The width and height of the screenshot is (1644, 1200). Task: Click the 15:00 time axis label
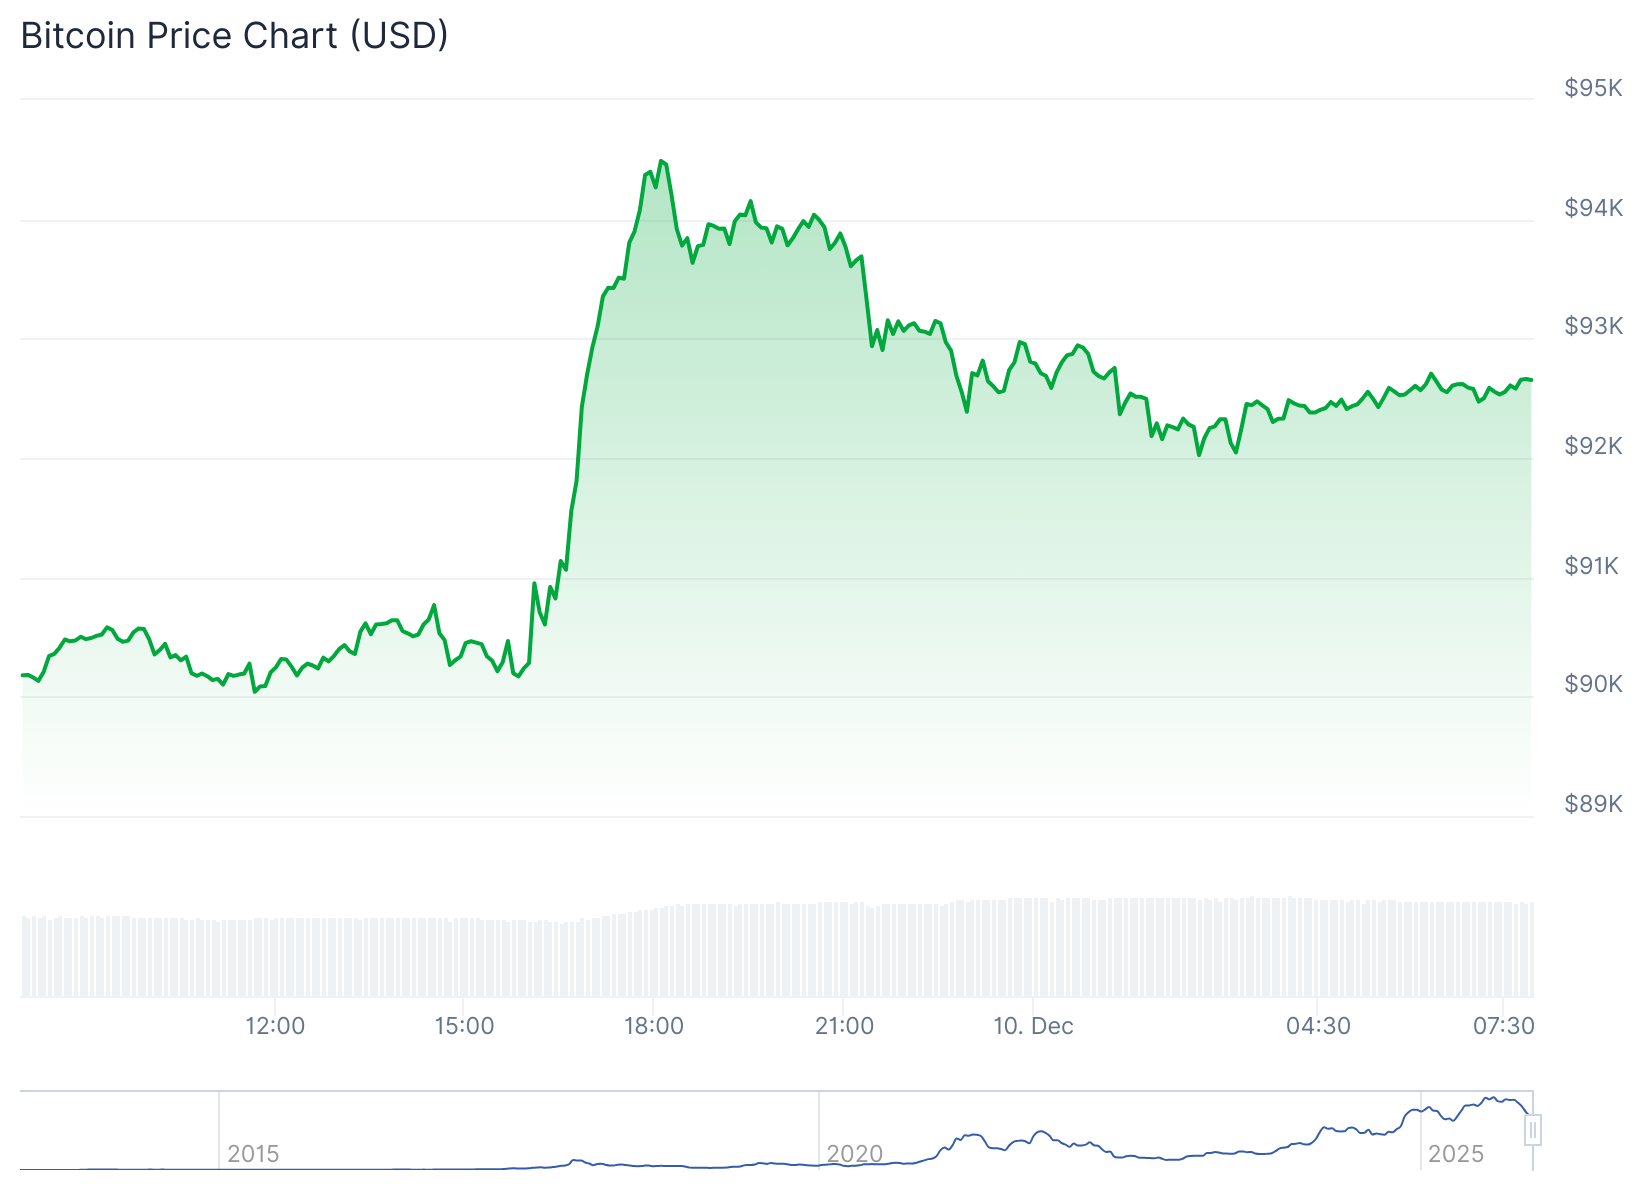click(464, 1026)
